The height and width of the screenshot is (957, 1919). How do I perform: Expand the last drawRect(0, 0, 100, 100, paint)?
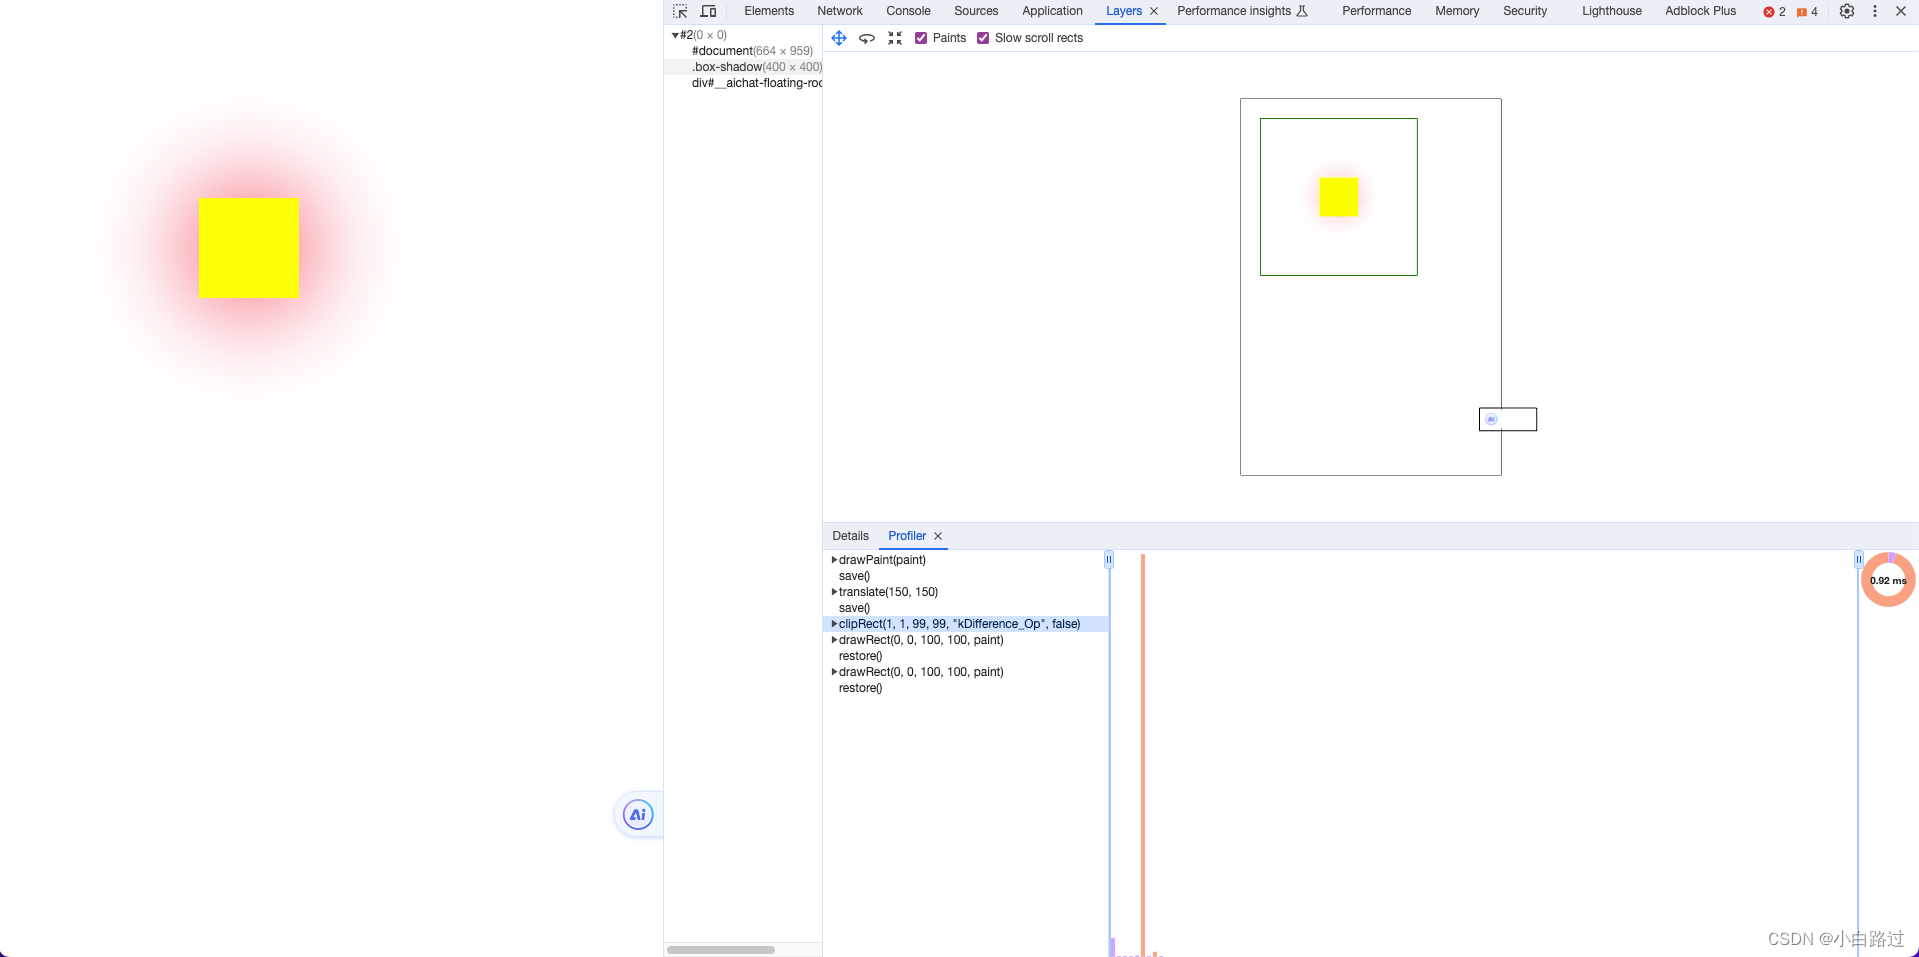[834, 672]
